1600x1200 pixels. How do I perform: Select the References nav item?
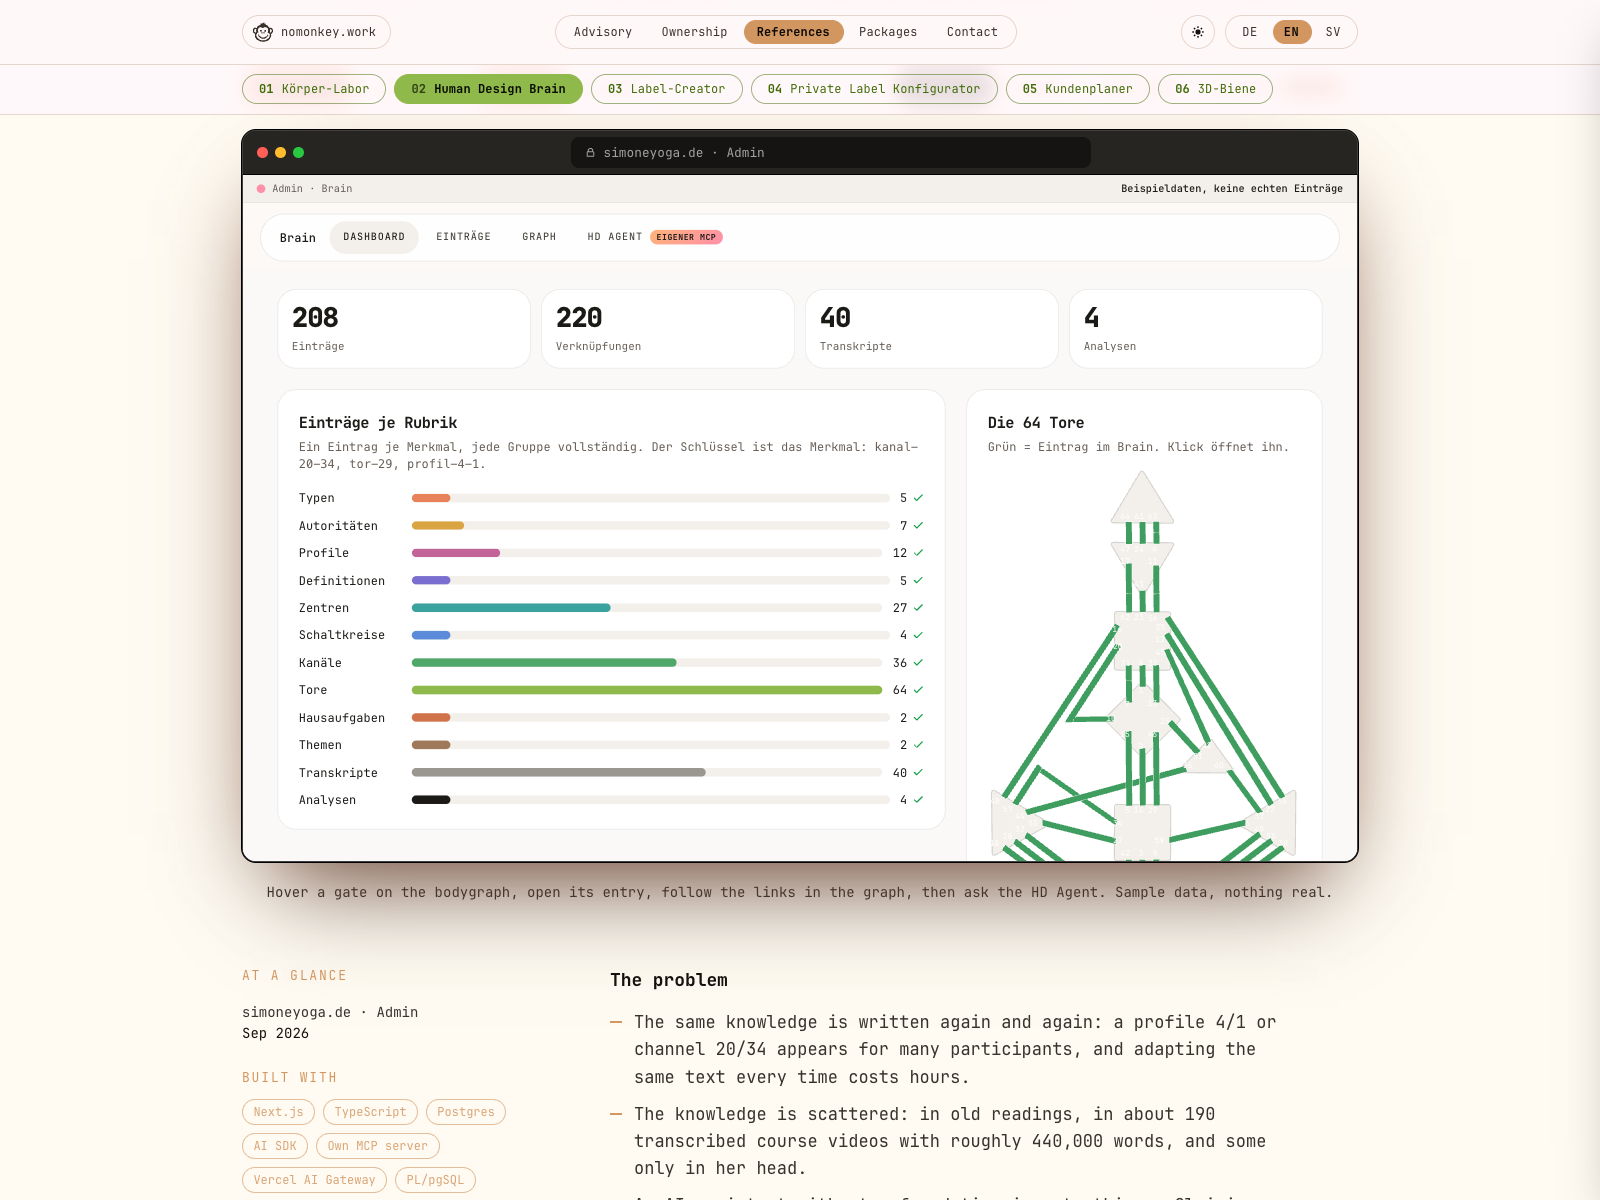click(x=793, y=32)
